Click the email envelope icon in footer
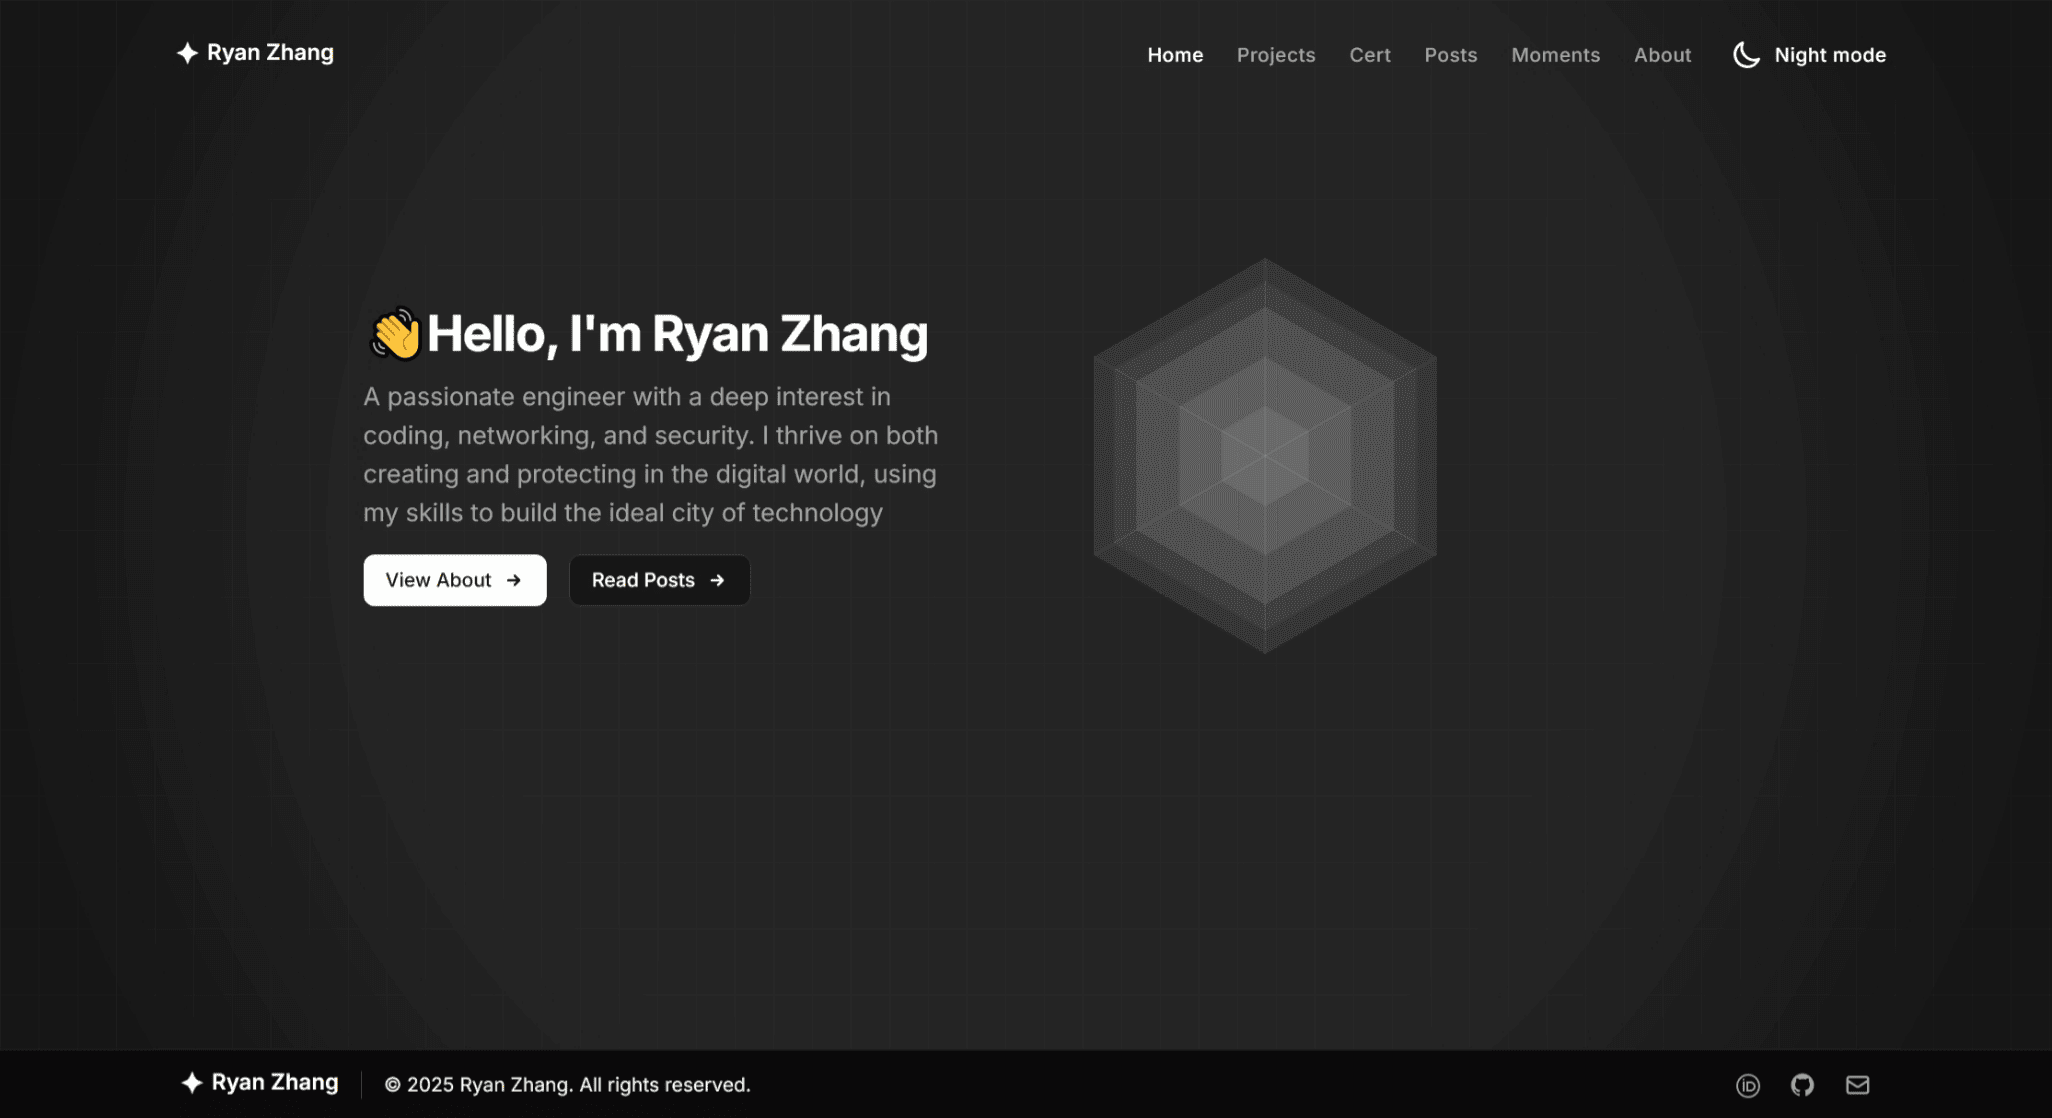Viewport: 2052px width, 1118px height. click(1857, 1085)
